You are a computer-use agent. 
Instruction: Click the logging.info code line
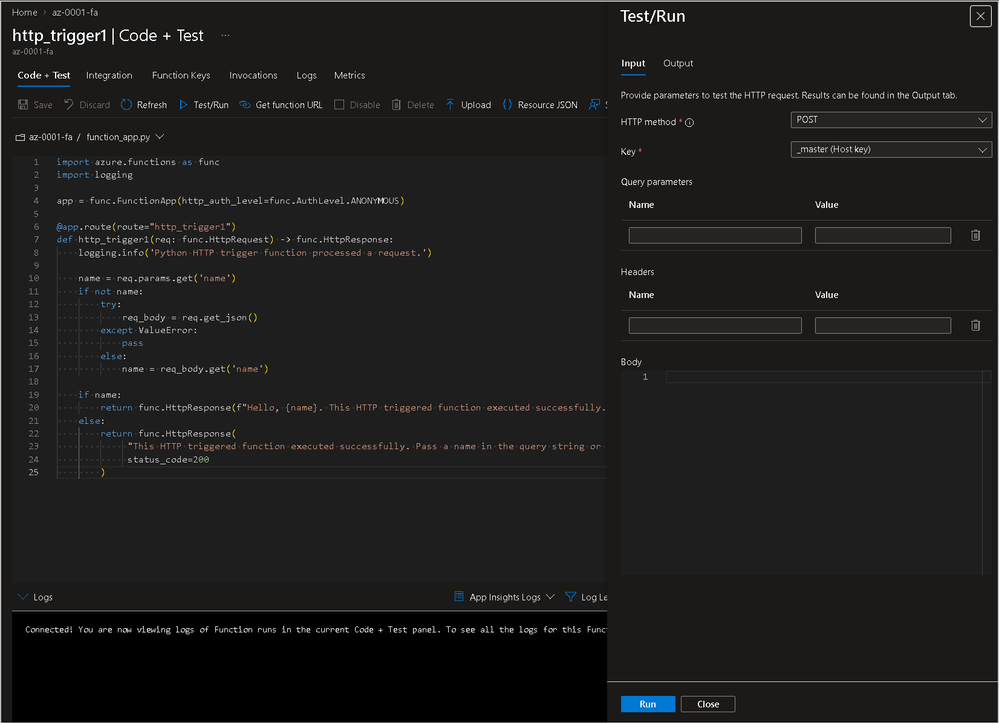pos(255,253)
